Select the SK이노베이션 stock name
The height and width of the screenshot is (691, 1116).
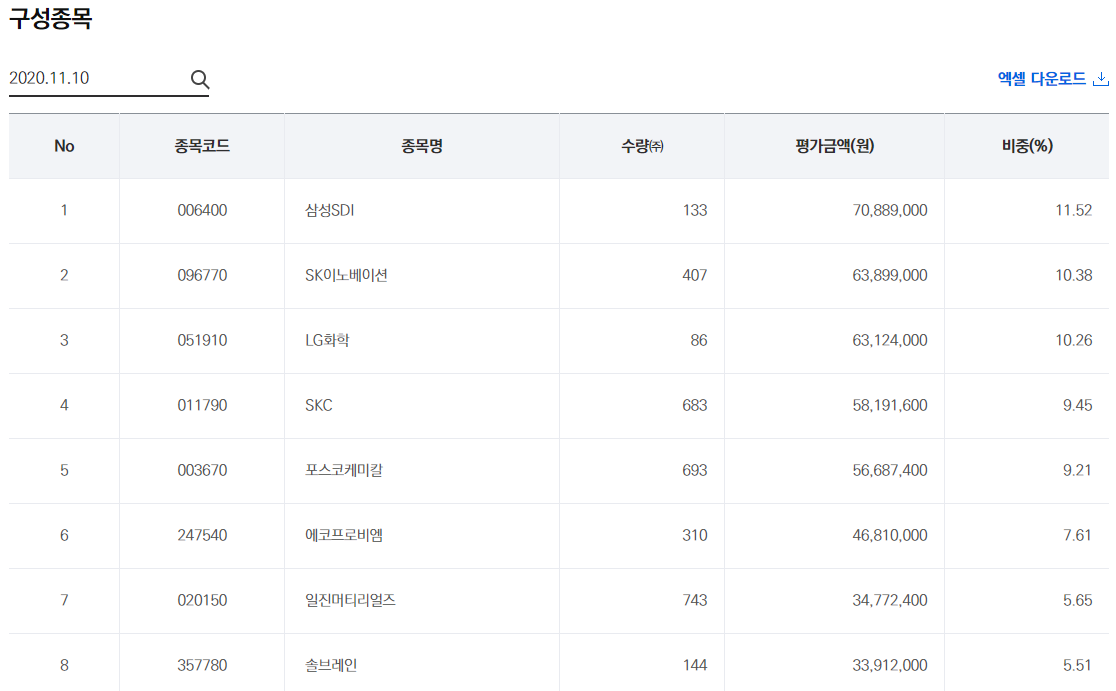pos(346,275)
